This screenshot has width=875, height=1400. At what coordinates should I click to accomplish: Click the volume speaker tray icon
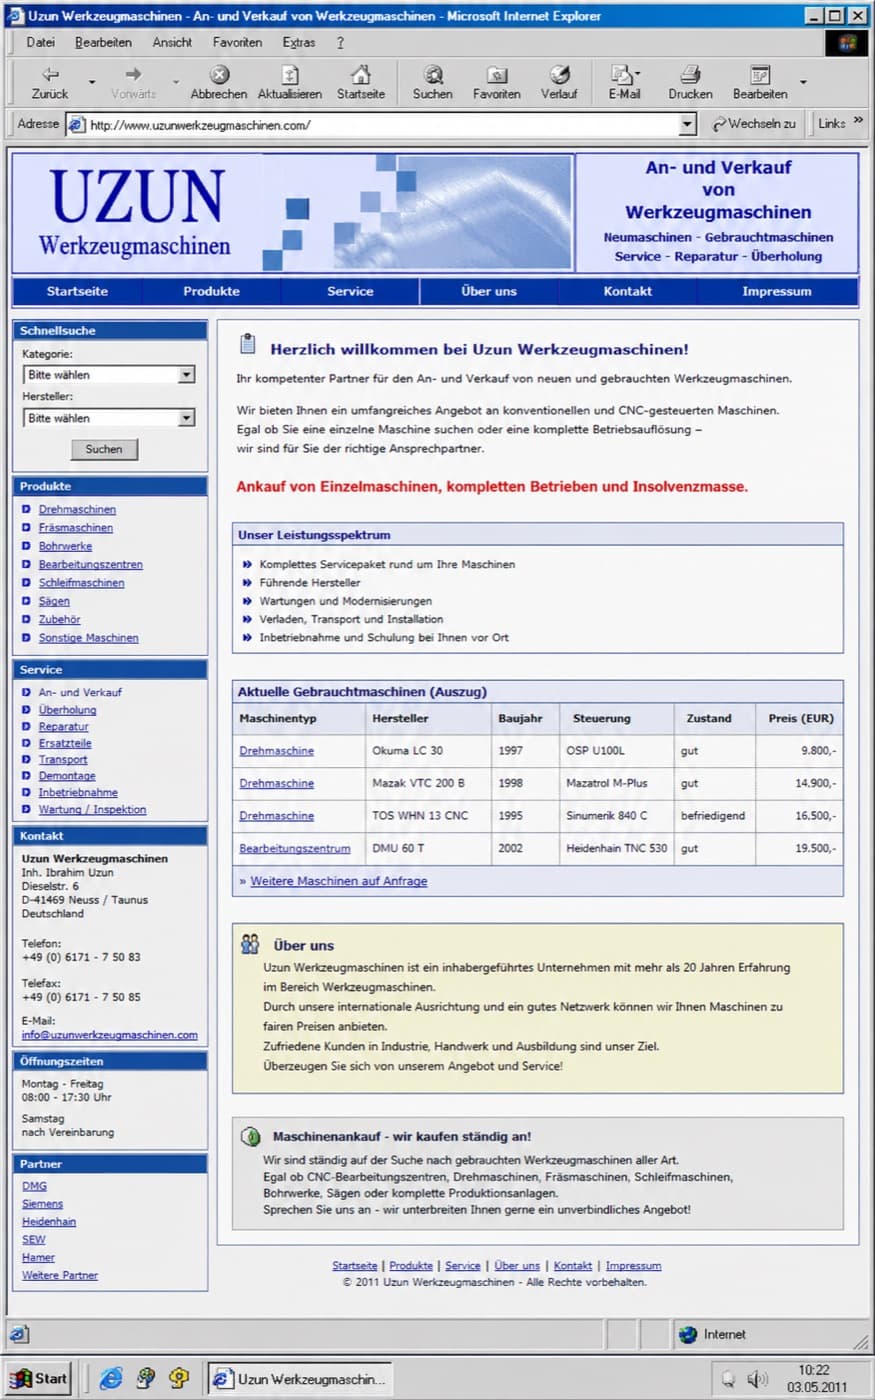point(757,1379)
